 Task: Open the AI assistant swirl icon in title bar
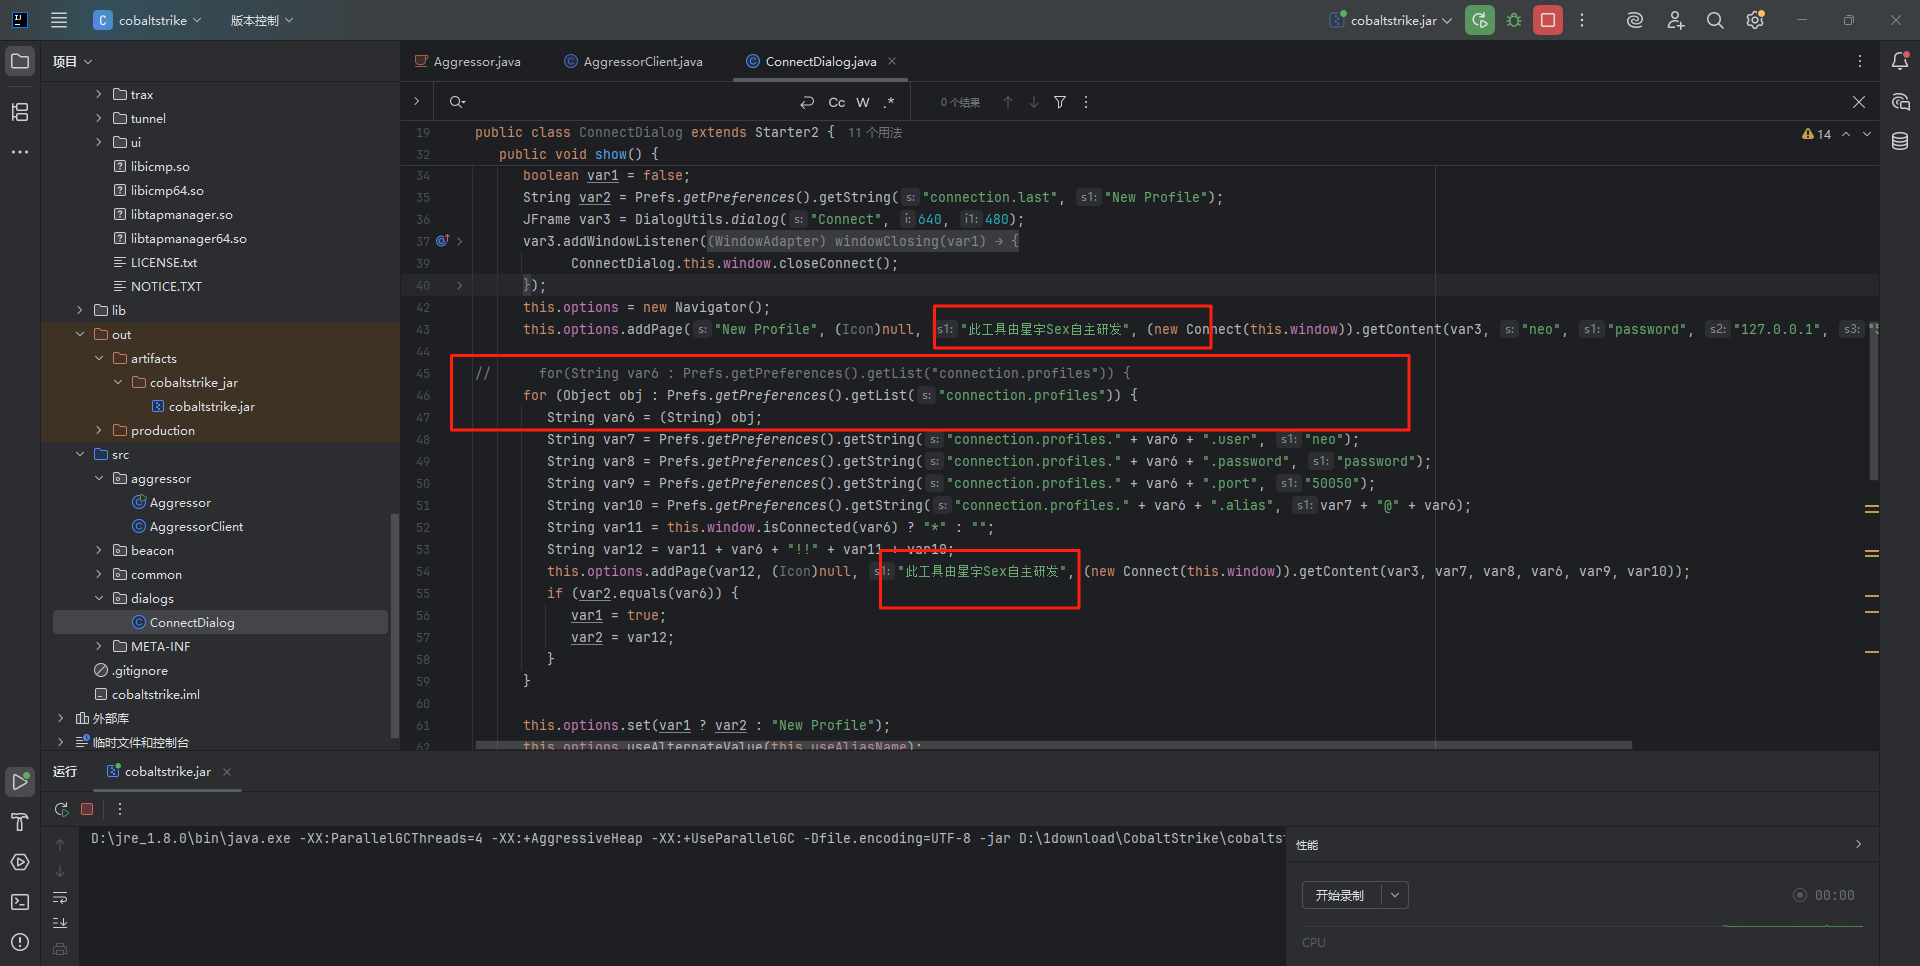pyautogui.click(x=1635, y=20)
